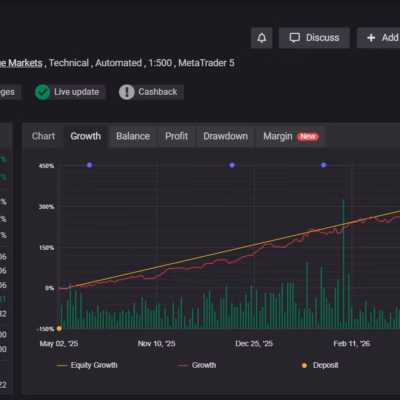The height and width of the screenshot is (400, 400).
Task: Click third blue marker dot above chart
Action: click(323, 165)
